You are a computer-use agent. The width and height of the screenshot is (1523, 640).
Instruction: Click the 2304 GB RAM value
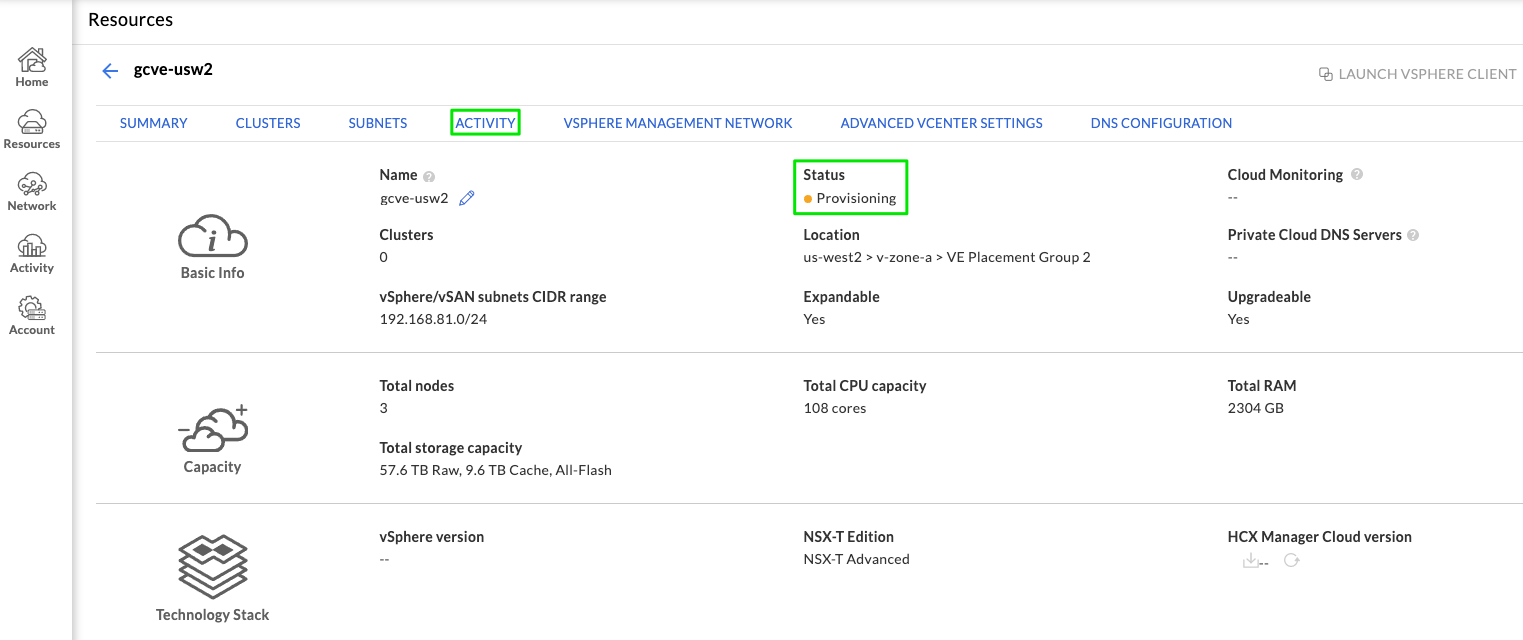(x=1255, y=408)
